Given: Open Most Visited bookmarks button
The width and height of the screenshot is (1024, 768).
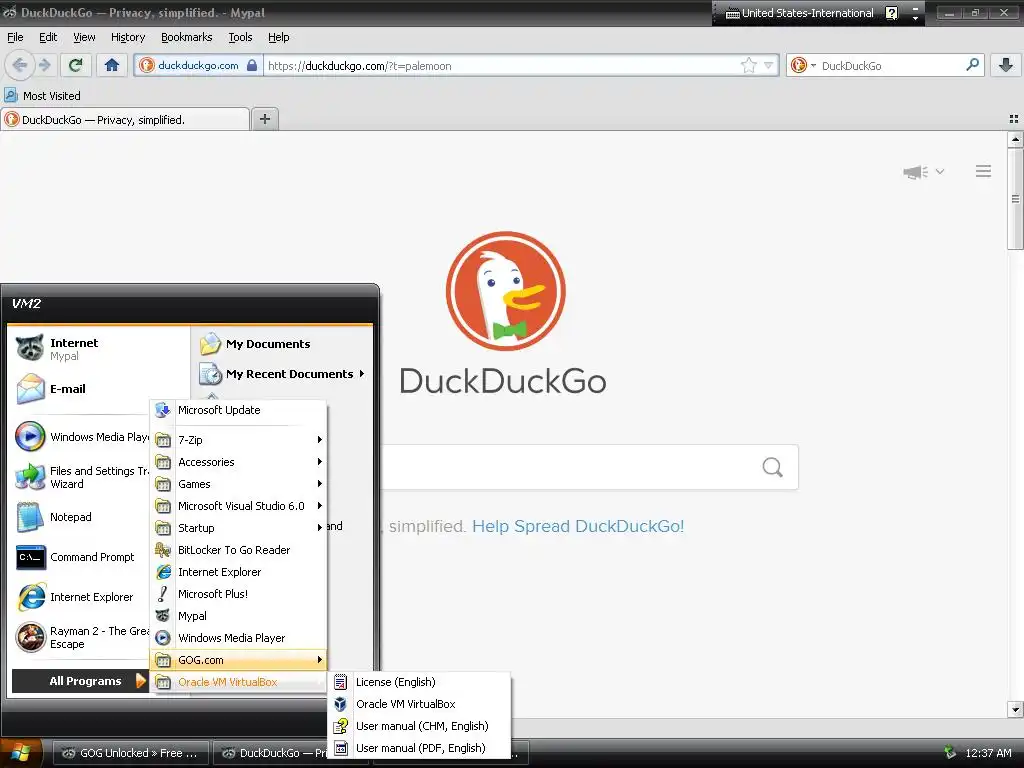Looking at the screenshot, I should (42, 95).
